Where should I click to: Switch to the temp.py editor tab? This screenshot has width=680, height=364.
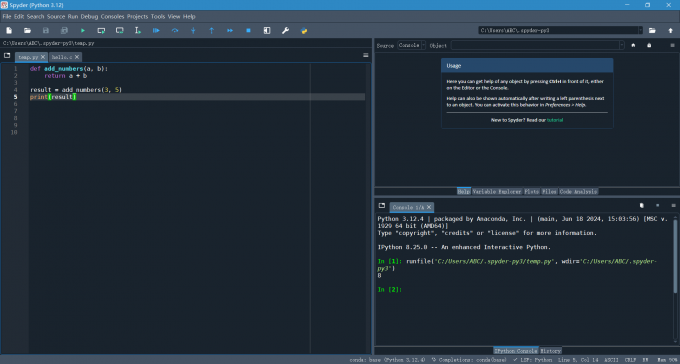pos(28,57)
